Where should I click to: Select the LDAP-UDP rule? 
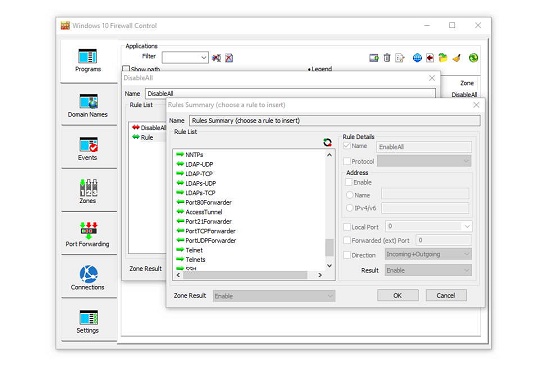point(199,164)
